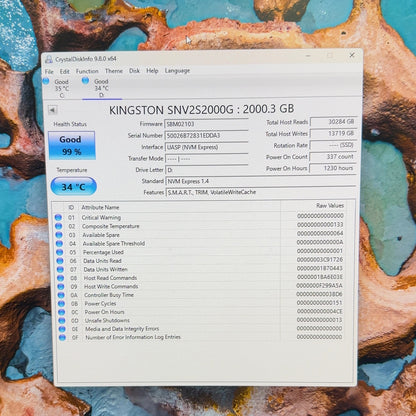Click the Power On Hours status orb
The width and height of the screenshot is (416, 416).
61,312
